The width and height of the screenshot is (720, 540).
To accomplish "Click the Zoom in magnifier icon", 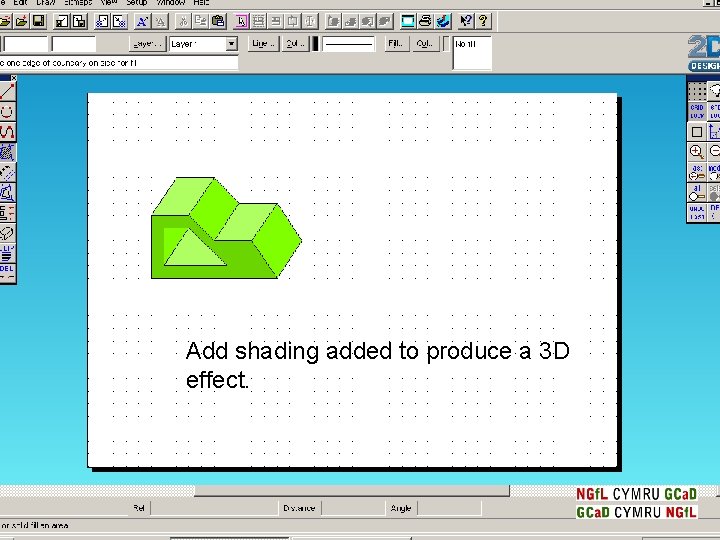I will click(x=697, y=152).
